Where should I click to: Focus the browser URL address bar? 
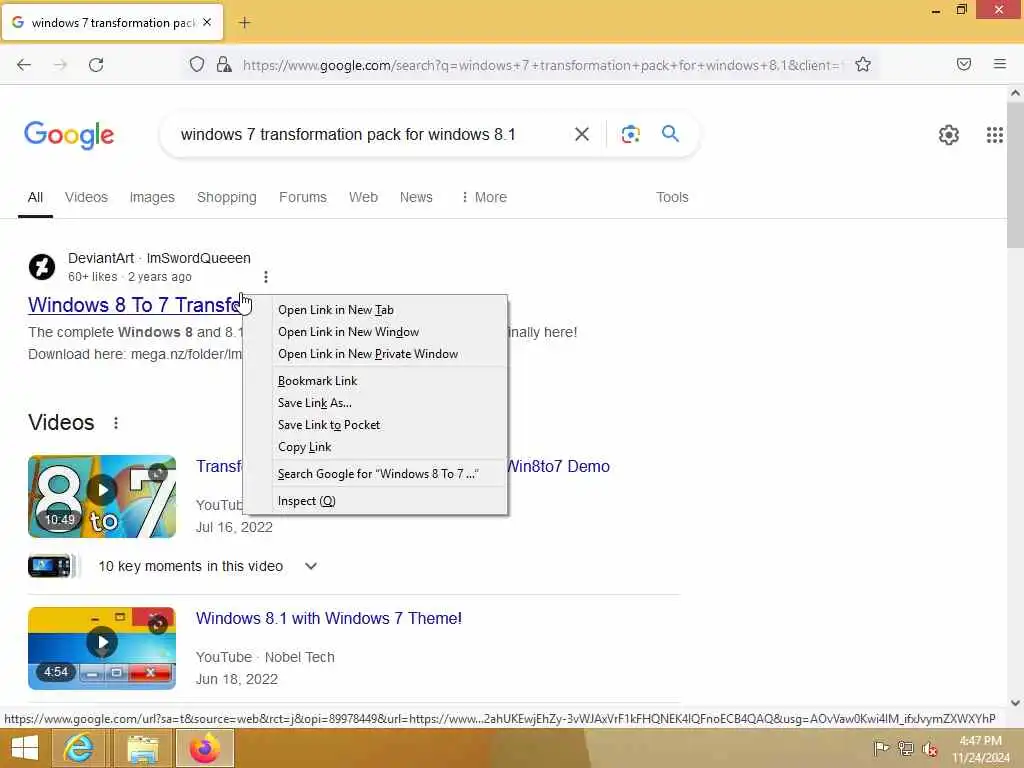pos(541,65)
